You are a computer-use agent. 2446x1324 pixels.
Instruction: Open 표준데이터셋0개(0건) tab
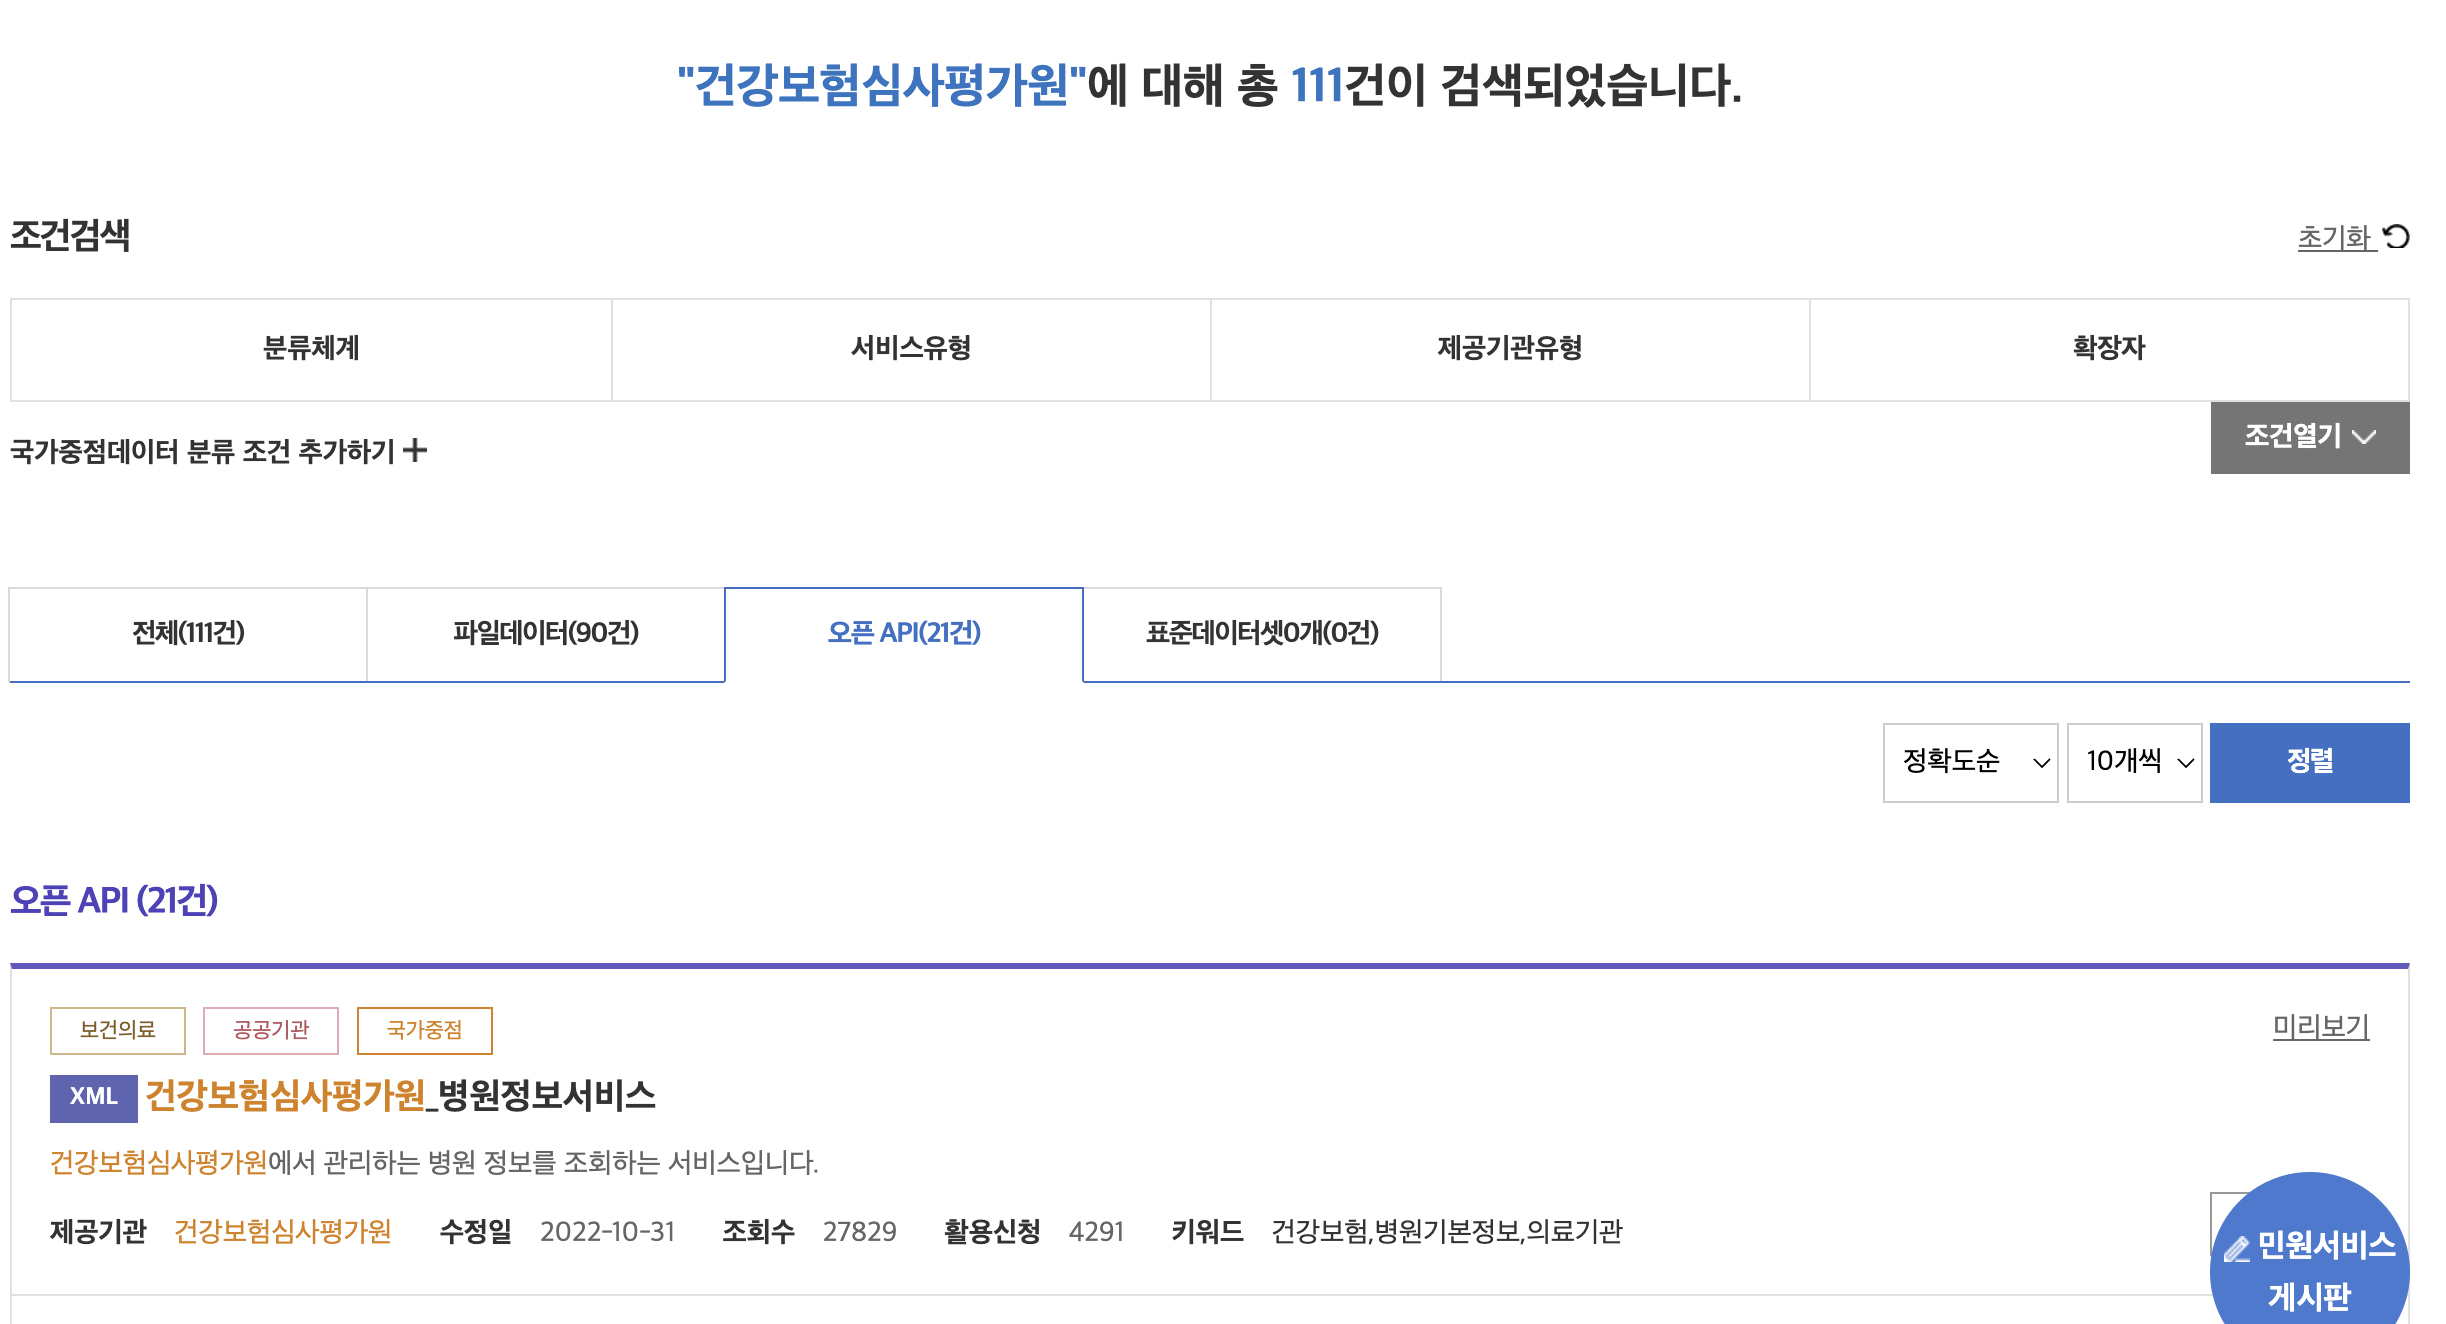[1262, 633]
